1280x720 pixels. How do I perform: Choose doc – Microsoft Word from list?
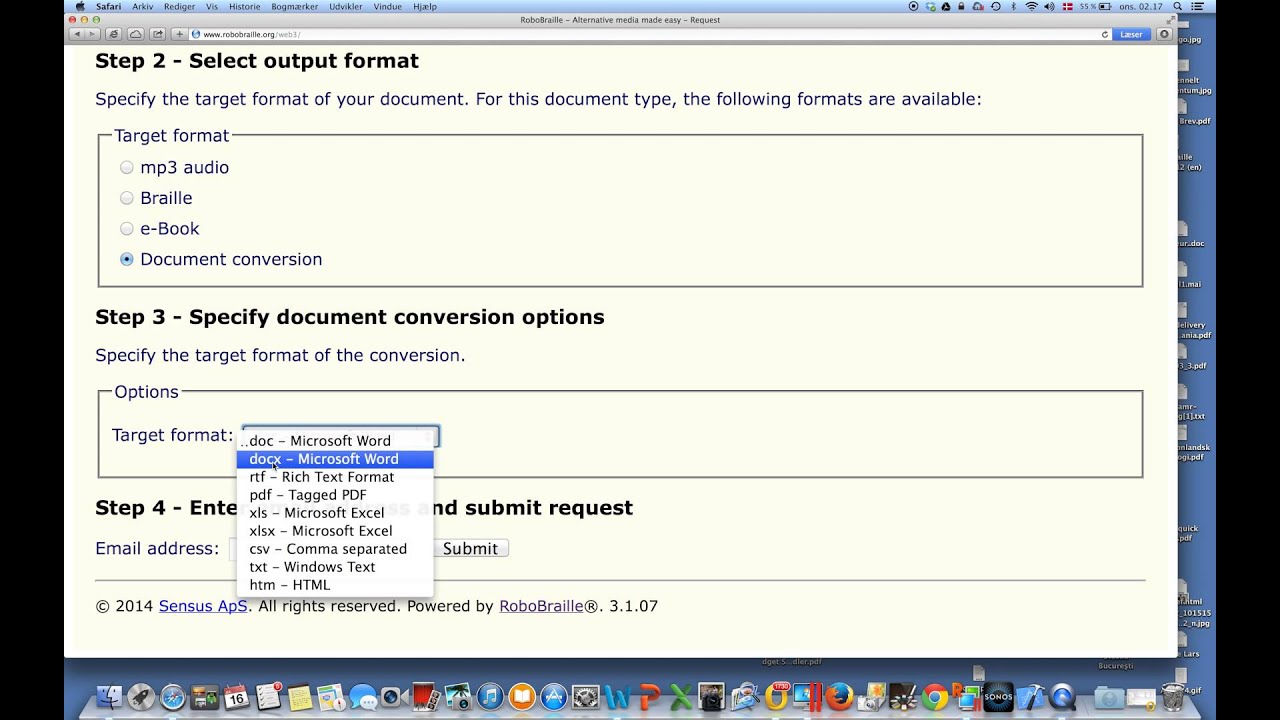tap(335, 441)
